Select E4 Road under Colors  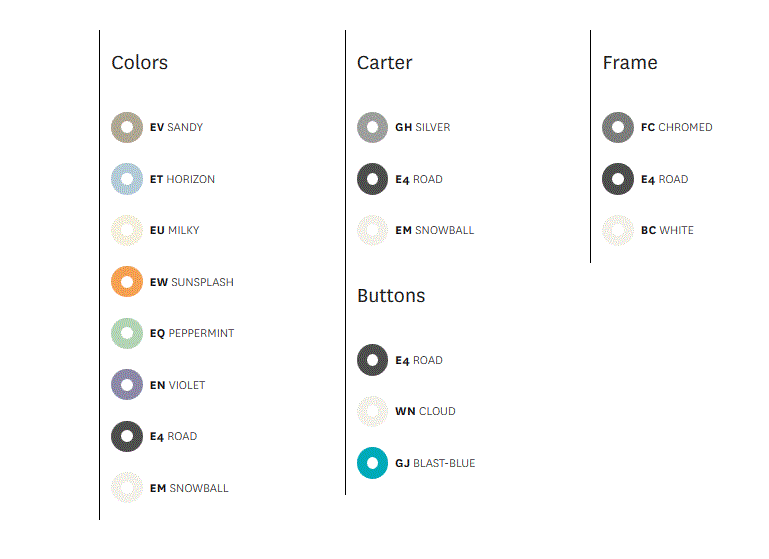tap(127, 436)
